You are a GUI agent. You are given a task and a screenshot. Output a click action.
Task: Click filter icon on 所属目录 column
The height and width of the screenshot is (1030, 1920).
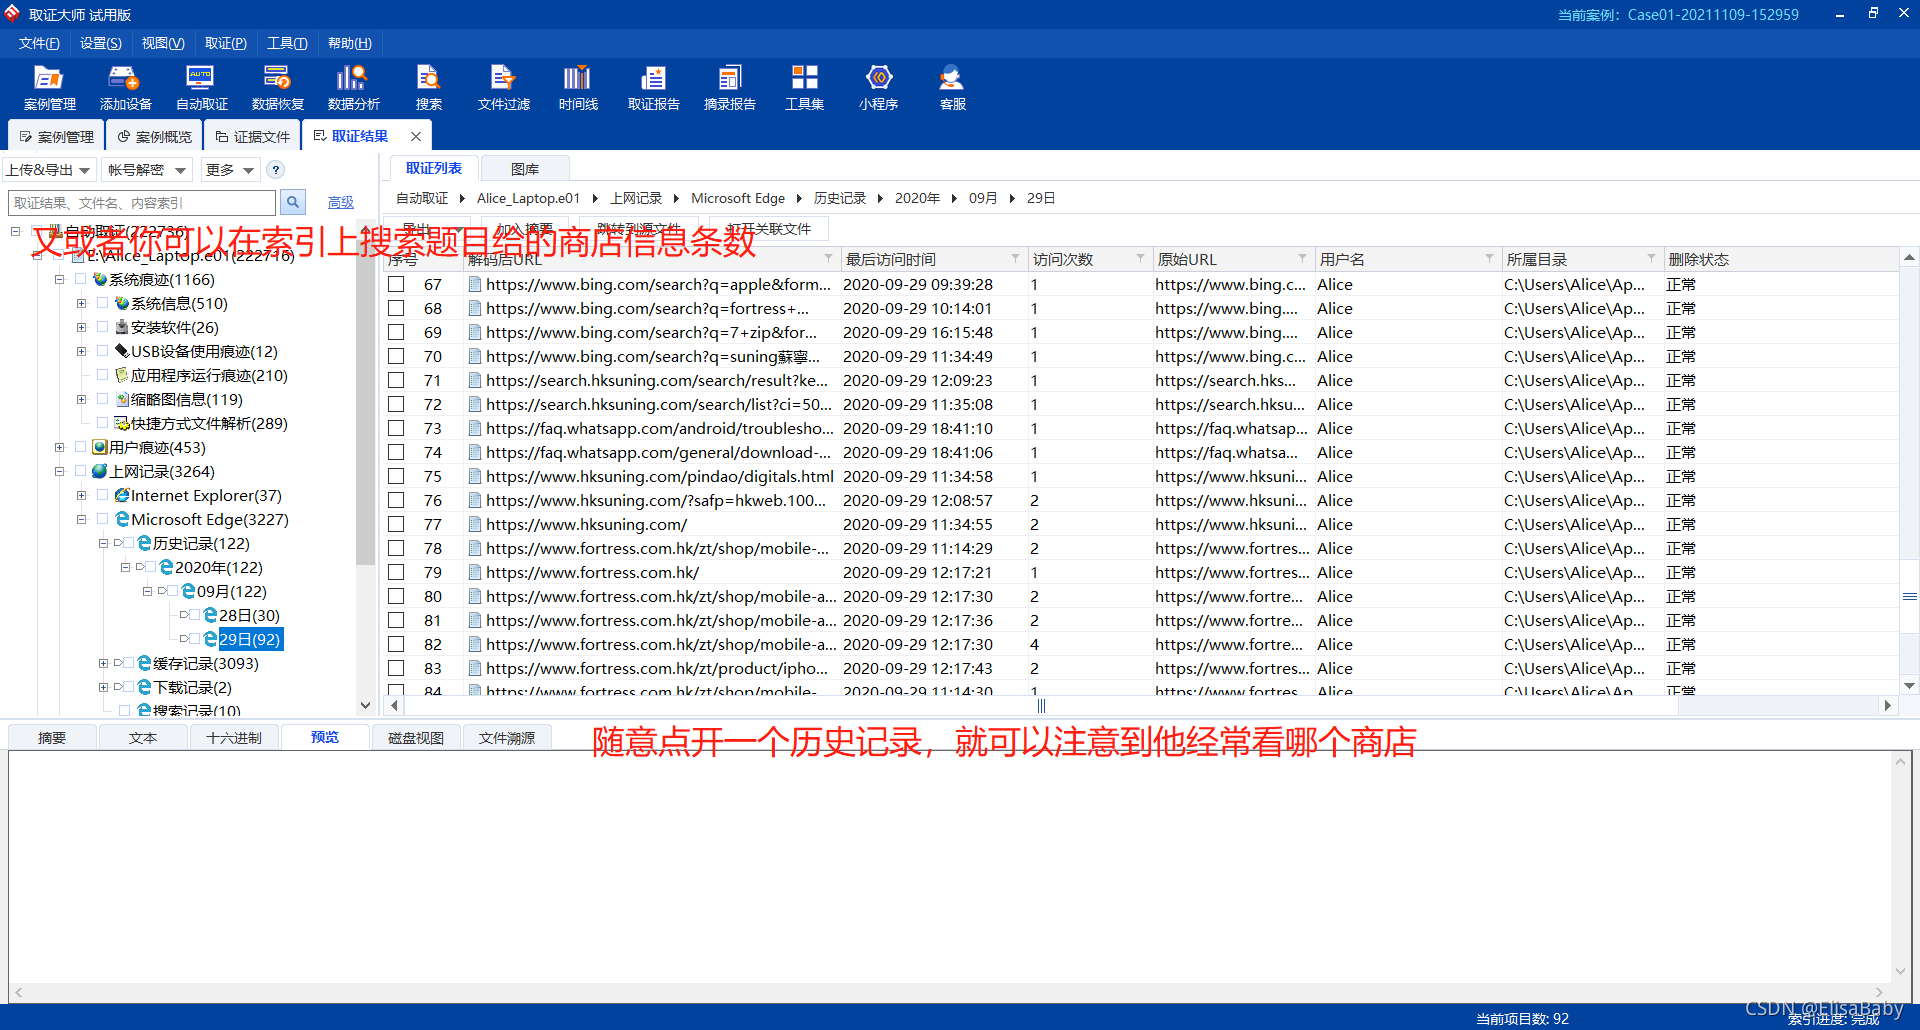click(x=1651, y=259)
